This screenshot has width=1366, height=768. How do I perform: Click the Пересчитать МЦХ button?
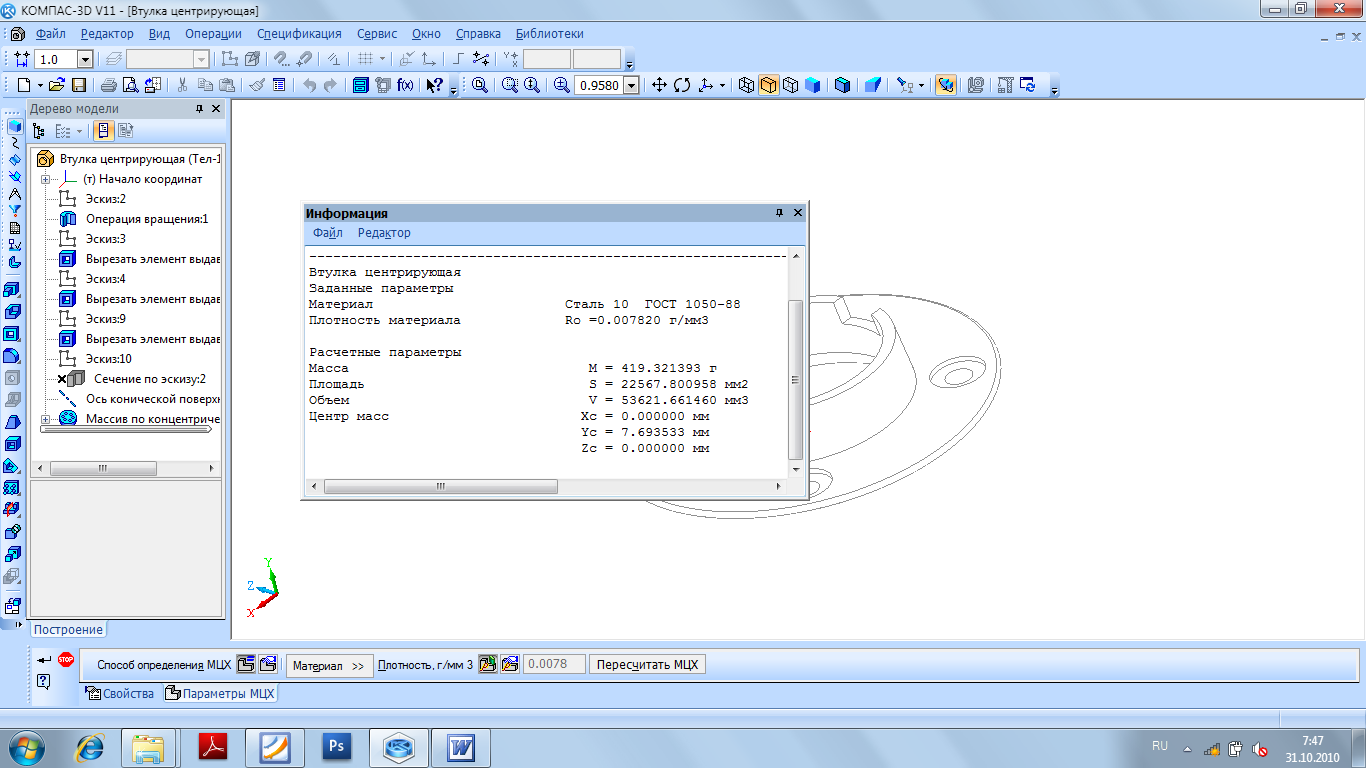tap(647, 665)
